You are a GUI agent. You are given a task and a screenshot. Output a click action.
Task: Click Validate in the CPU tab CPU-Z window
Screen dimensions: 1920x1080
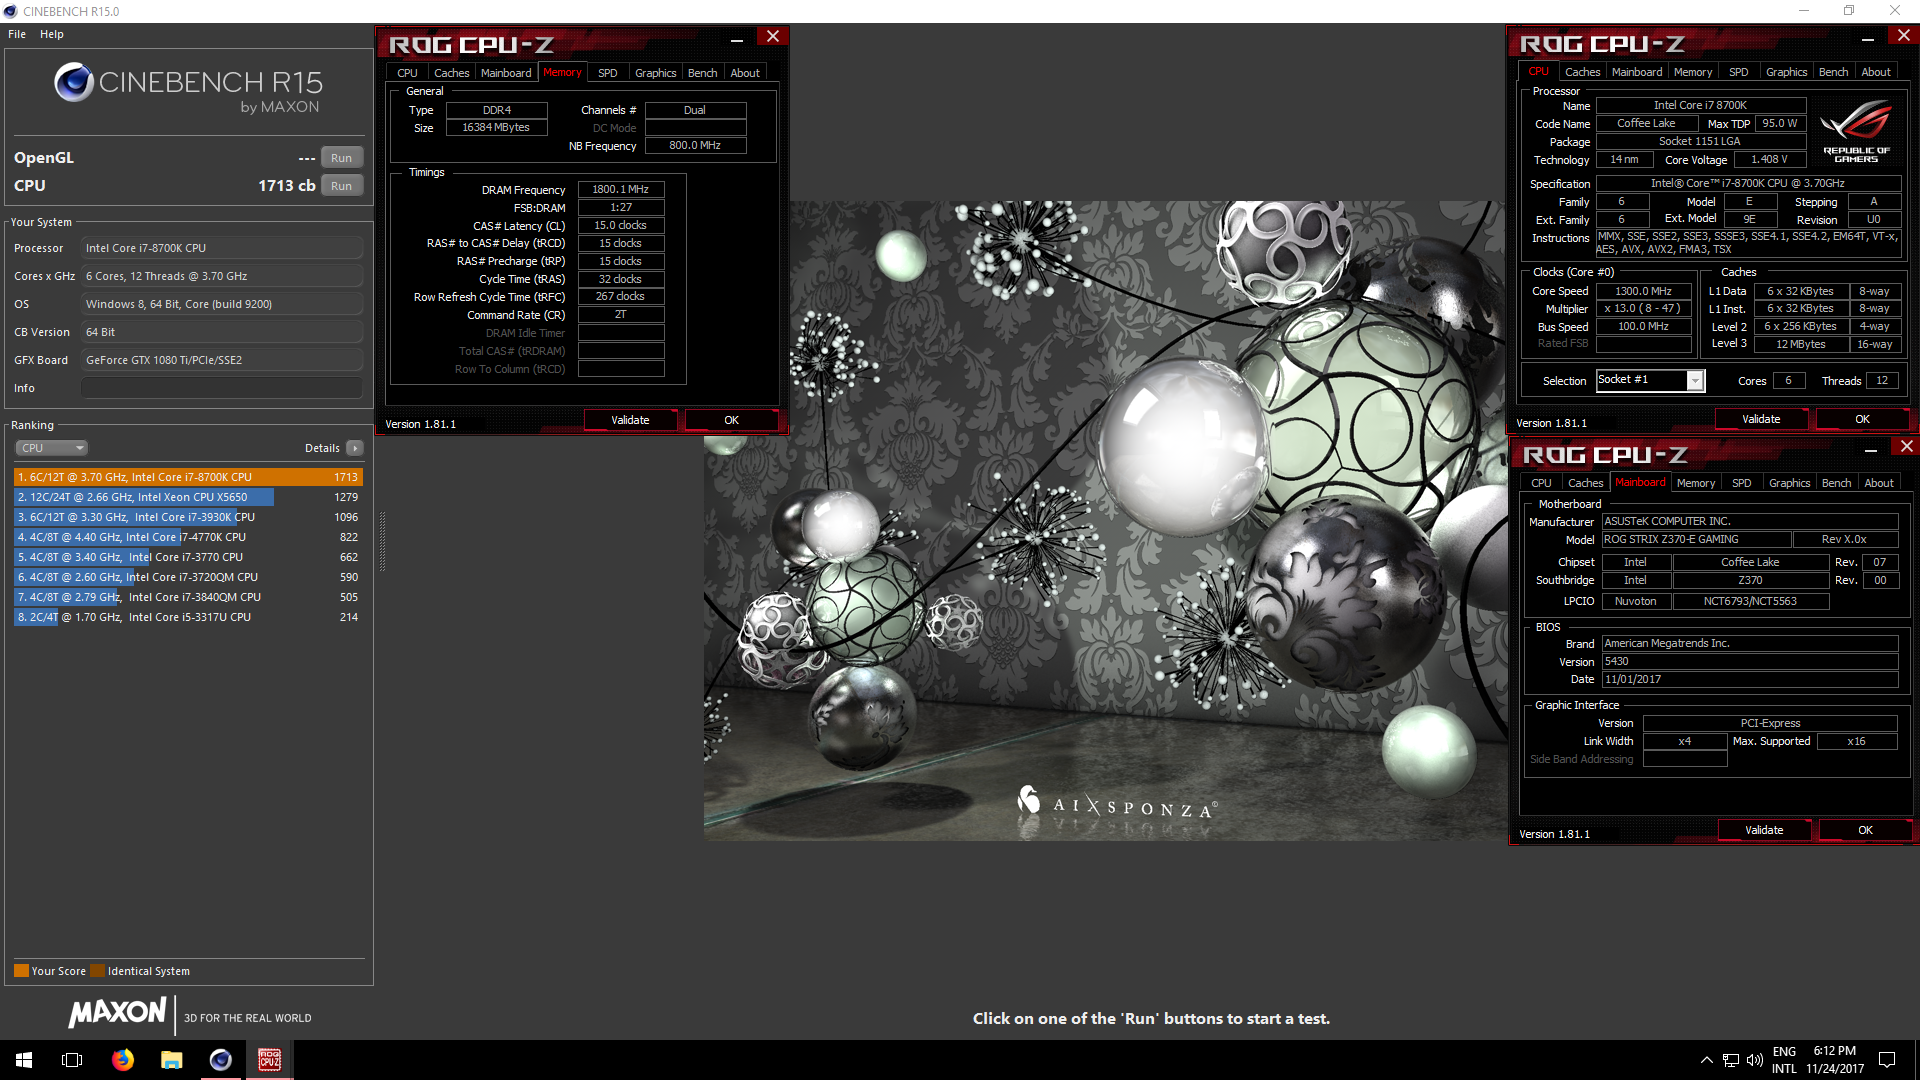1761,419
